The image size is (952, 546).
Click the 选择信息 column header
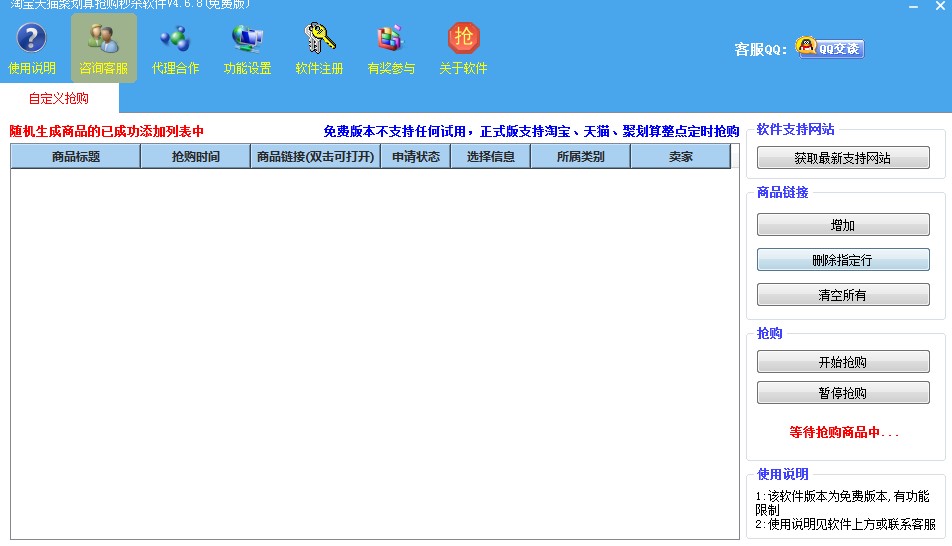(x=491, y=157)
